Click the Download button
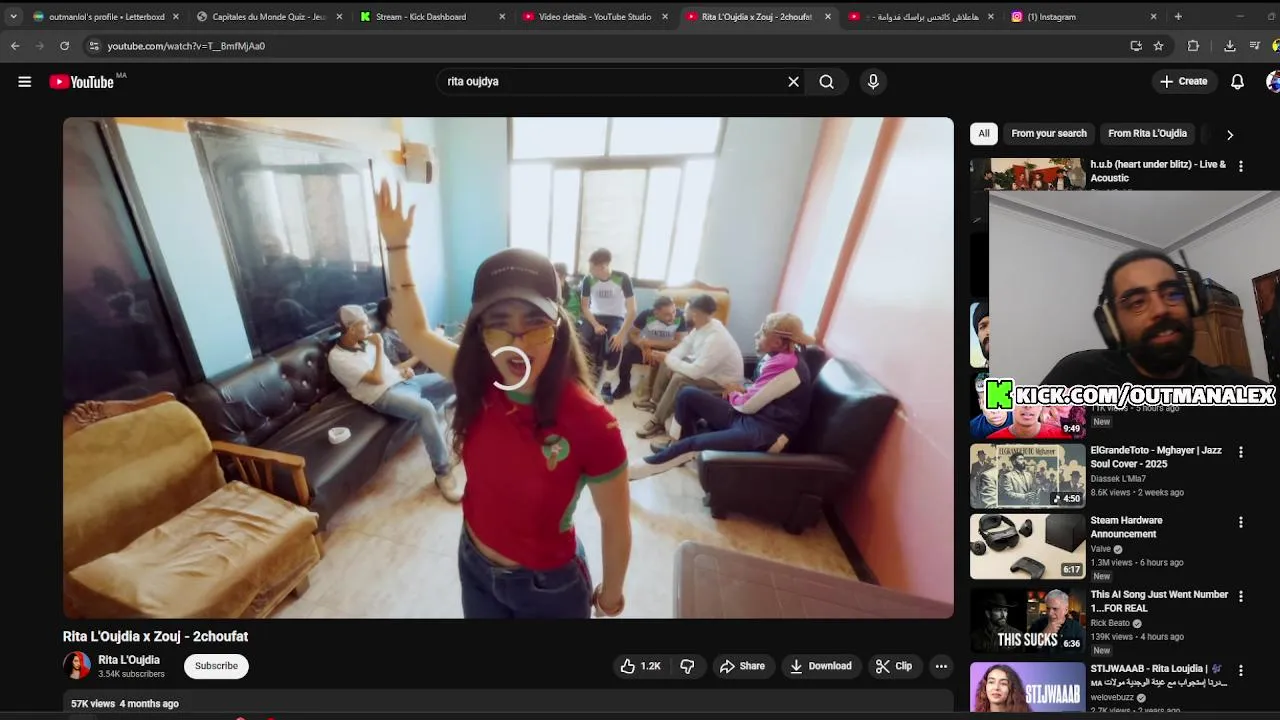1280x720 pixels. [x=820, y=666]
